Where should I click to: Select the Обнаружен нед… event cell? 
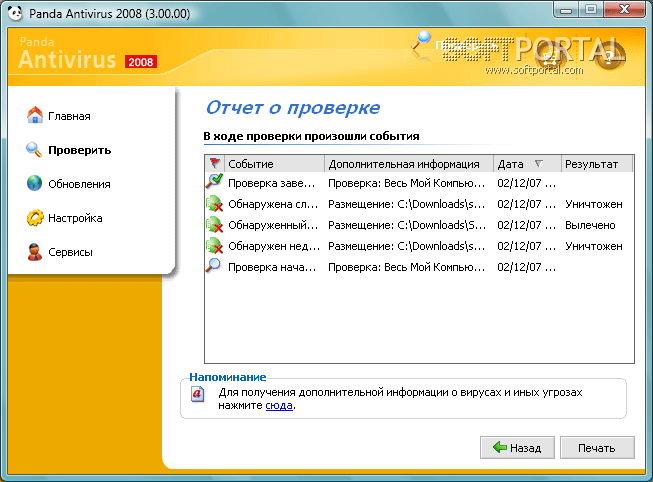(x=274, y=246)
